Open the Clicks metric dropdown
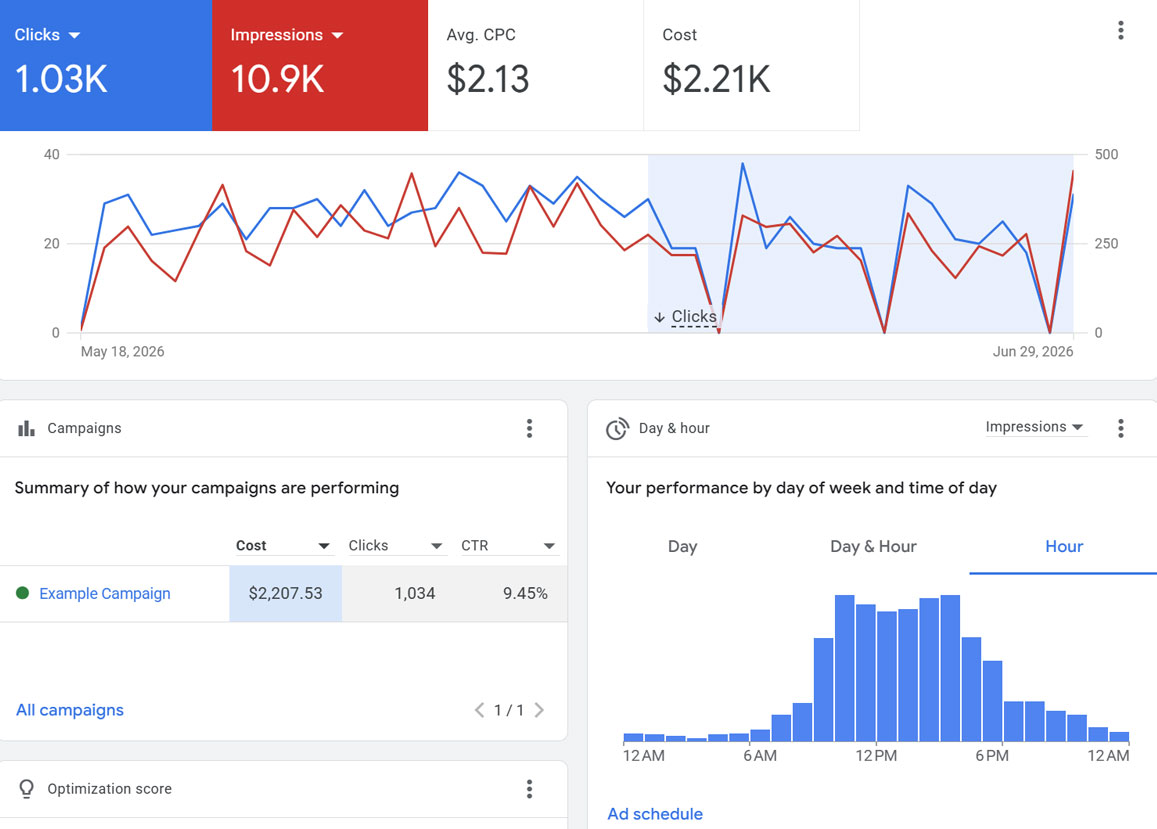The image size is (1157, 829). (47, 35)
